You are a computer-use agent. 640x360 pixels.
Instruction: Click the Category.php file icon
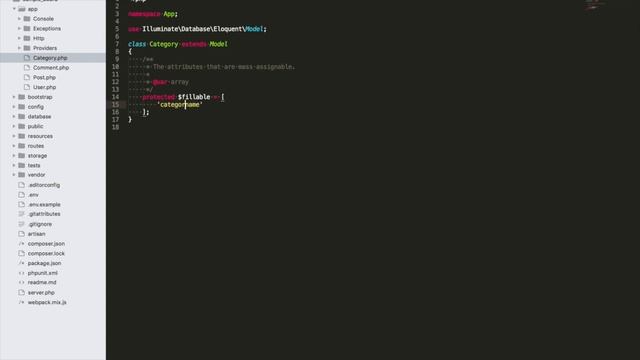point(27,58)
